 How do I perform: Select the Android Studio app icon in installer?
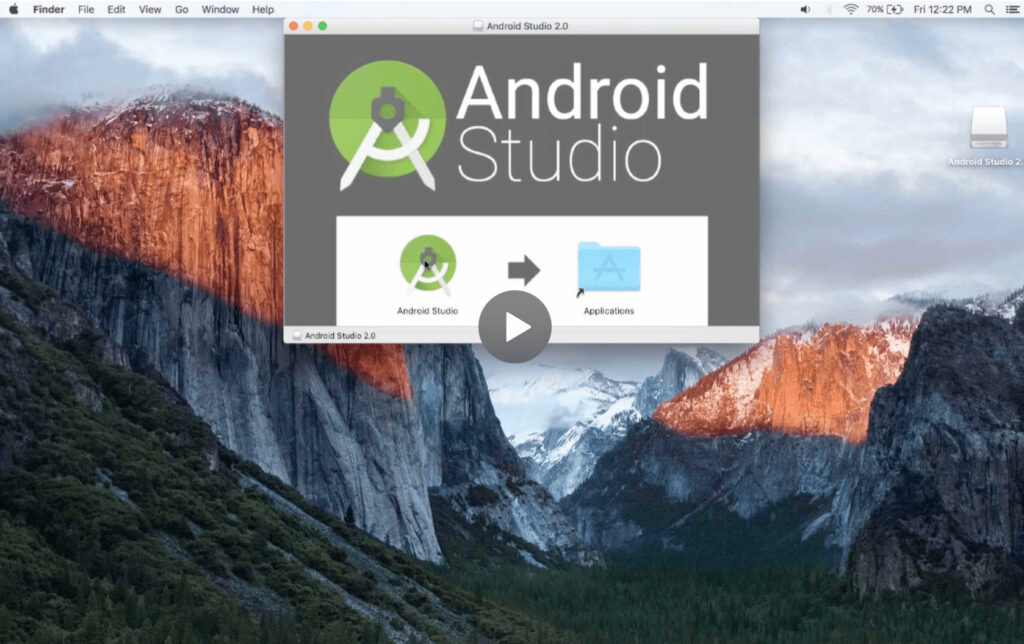click(x=428, y=265)
